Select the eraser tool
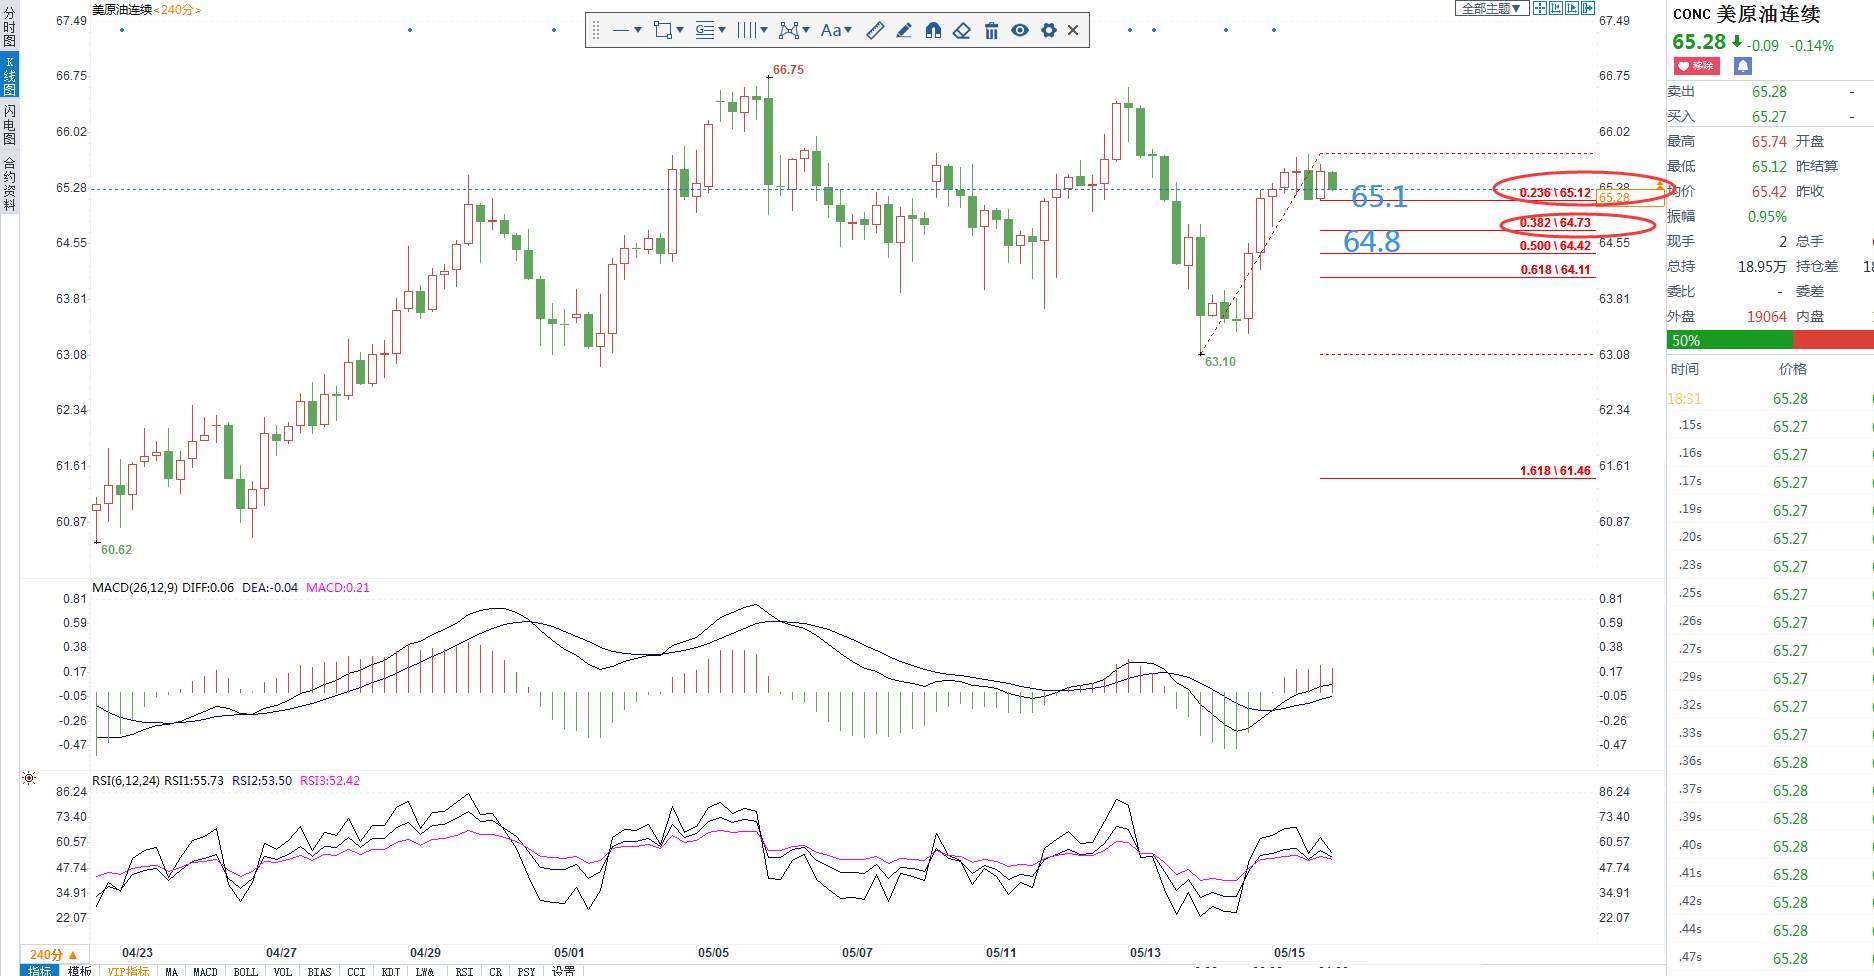The image size is (1874, 976). point(962,30)
